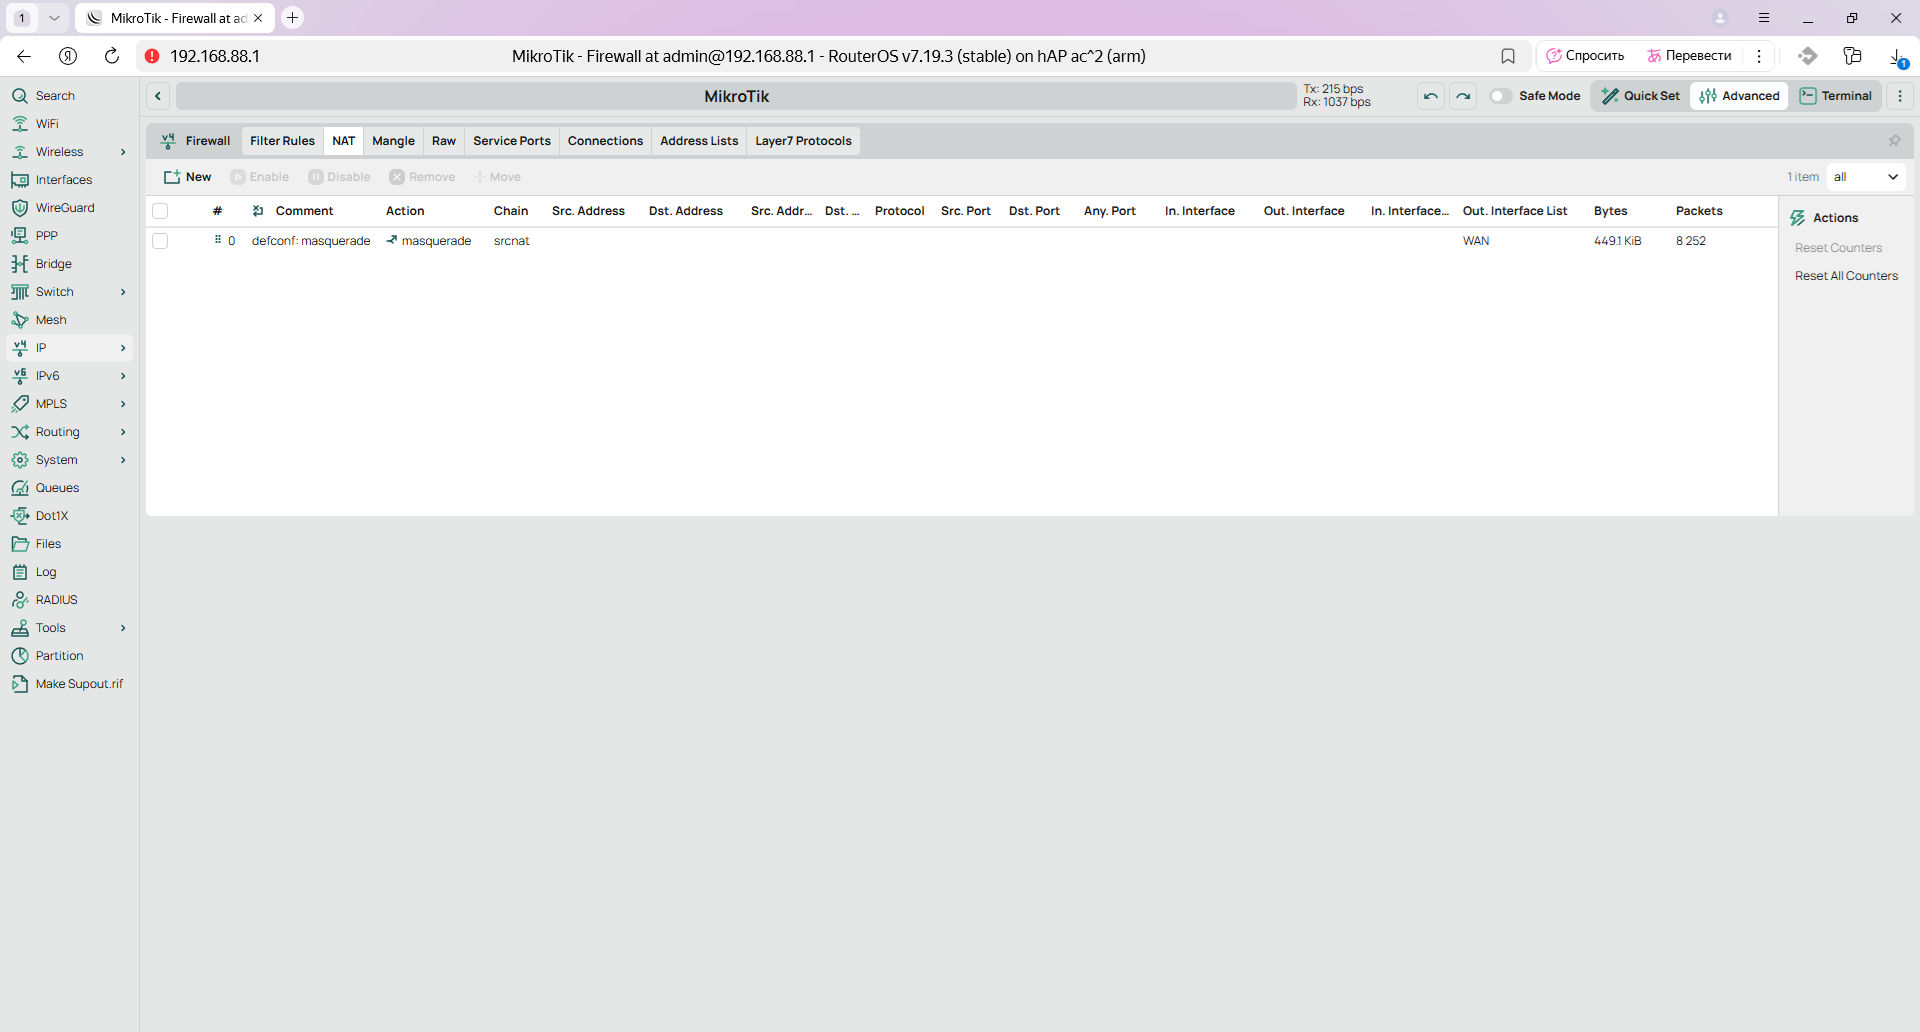Screen dimensions: 1920x1032
Task: Expand the Wireless submenu
Action: [x=123, y=152]
